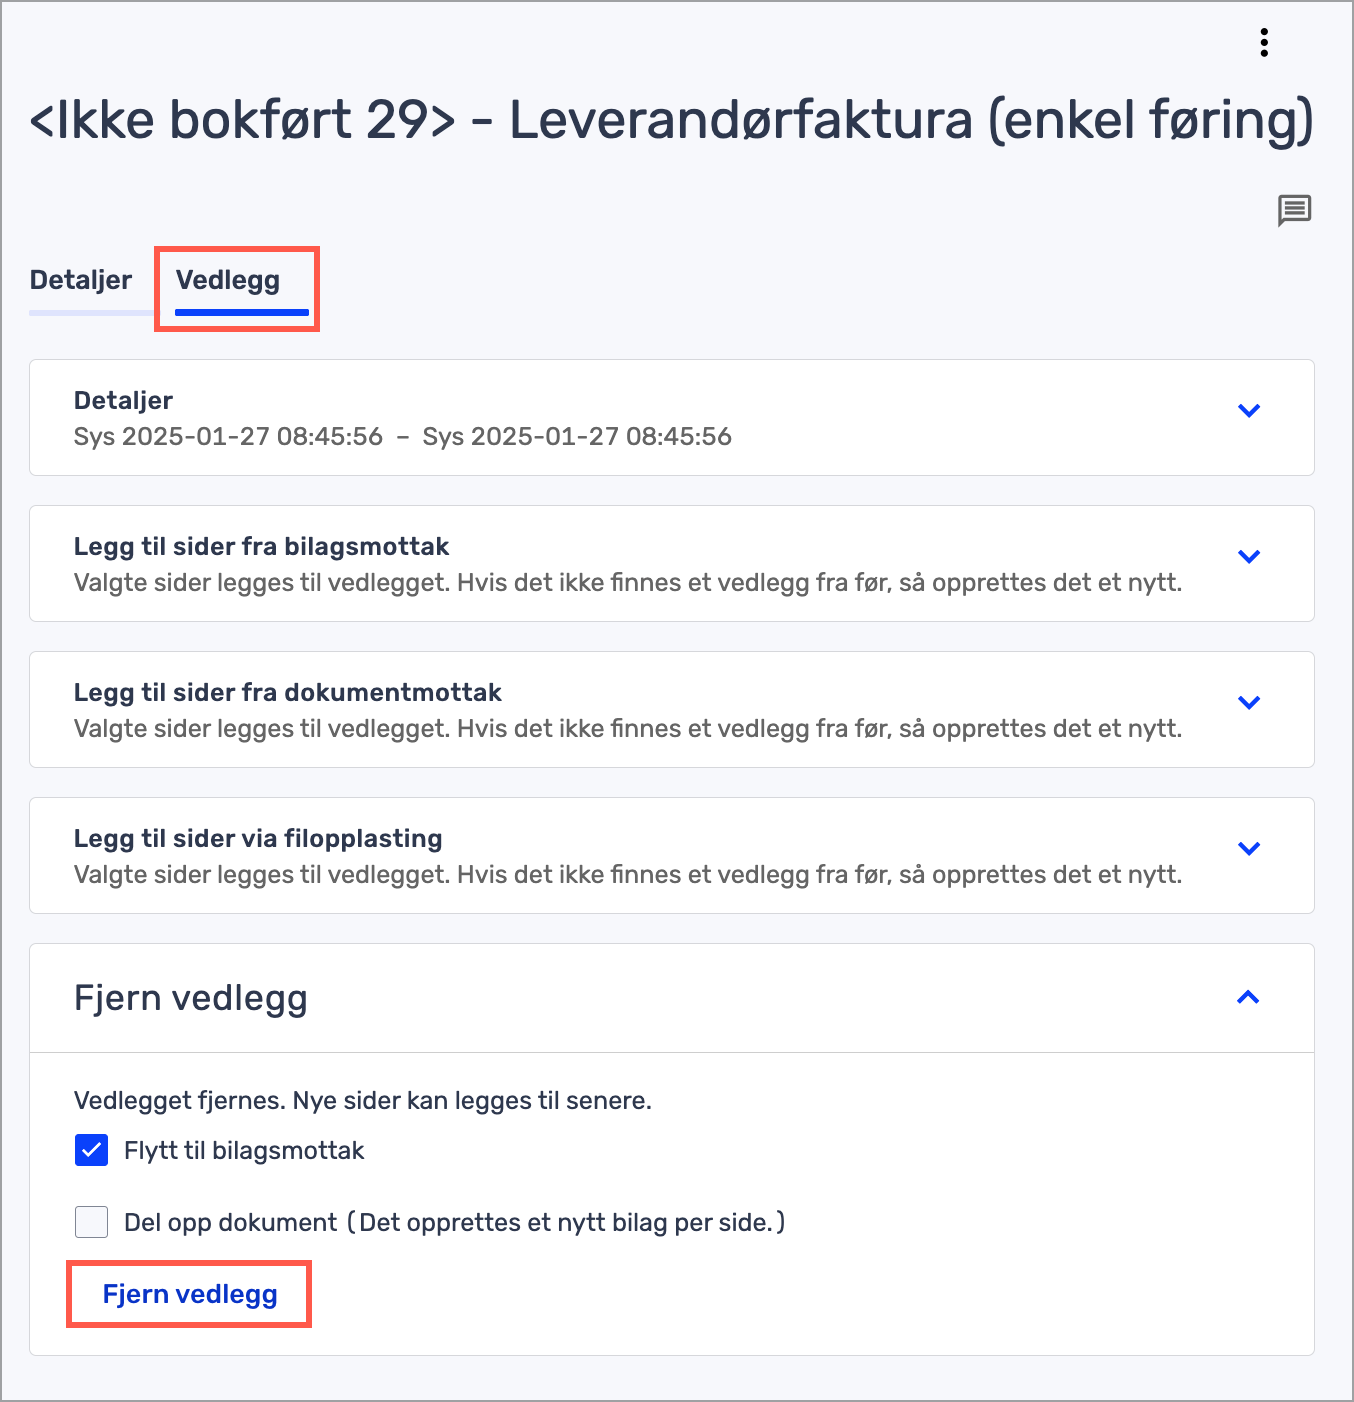Uncheck the Flytt til bilagsmottak checkbox

92,1150
